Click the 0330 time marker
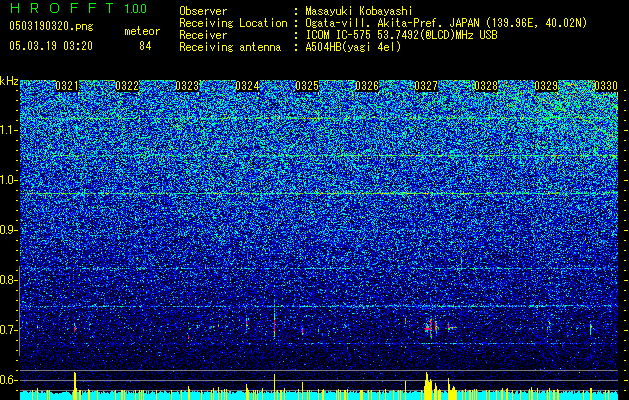The width and height of the screenshot is (629, 400). click(x=606, y=86)
